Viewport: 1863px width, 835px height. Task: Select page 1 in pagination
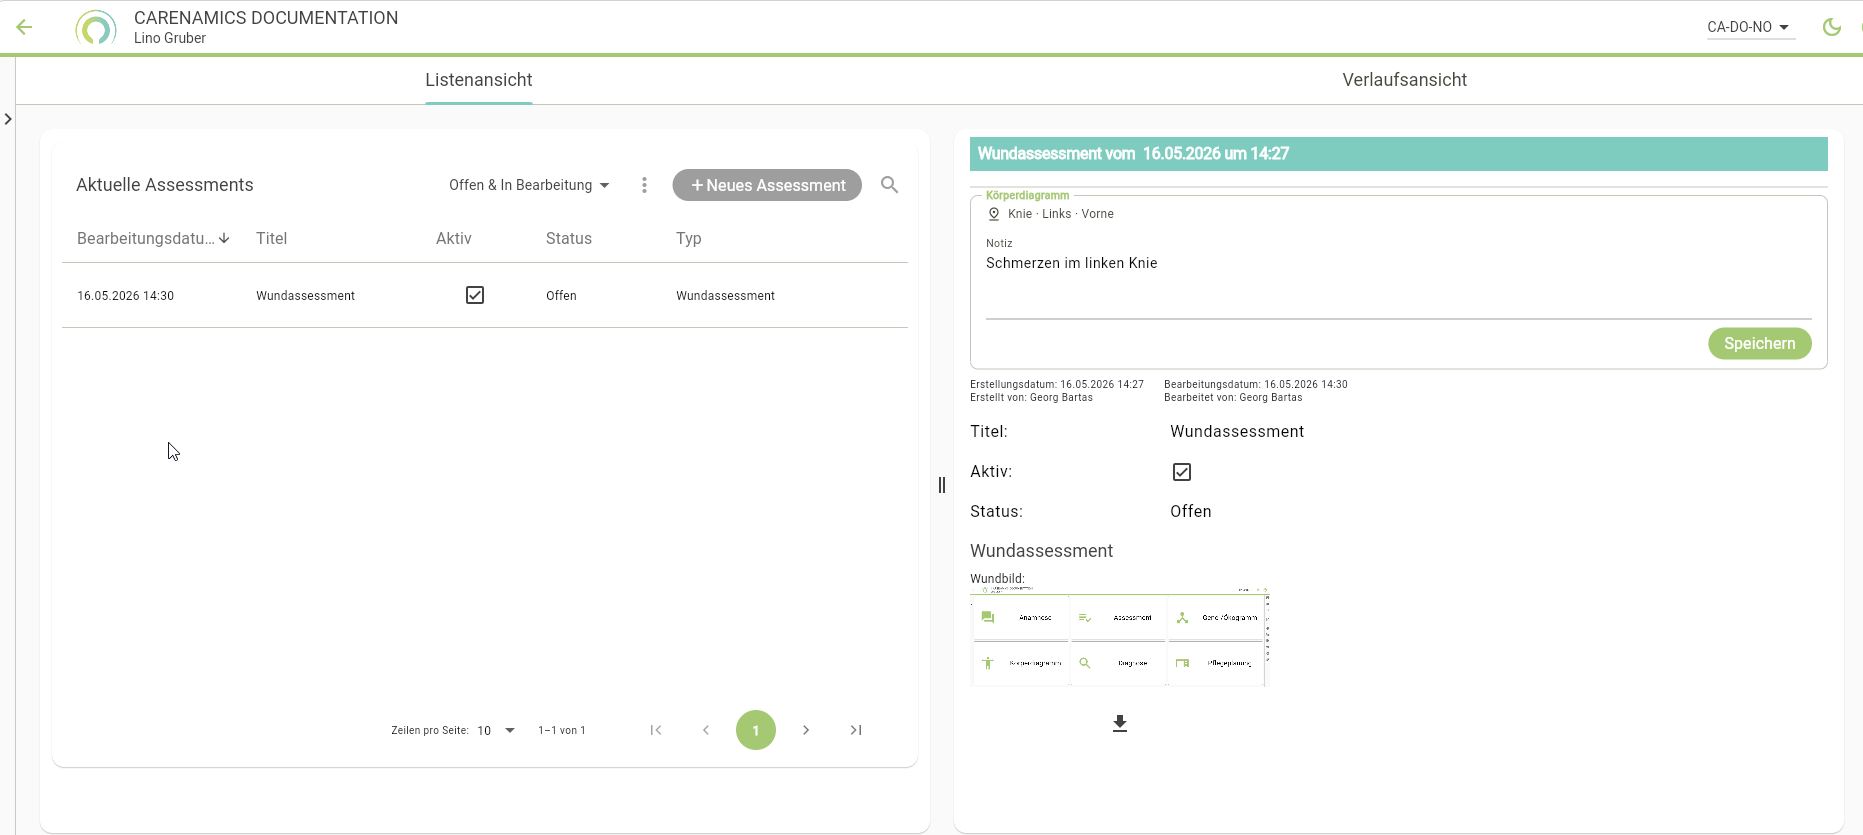tap(756, 730)
